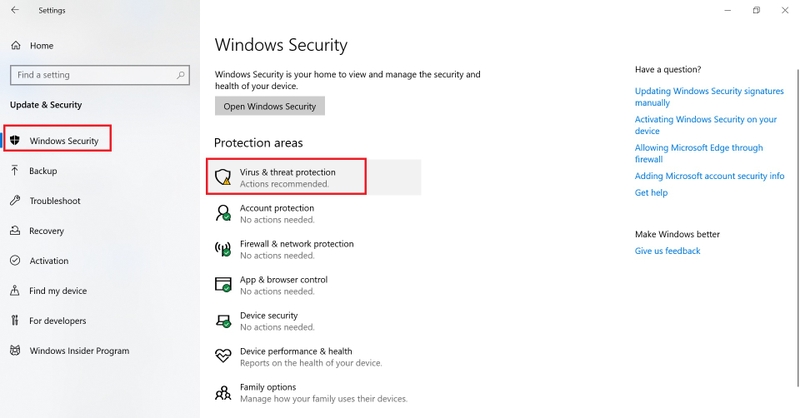
Task: Click the Open Windows Security button
Action: pyautogui.click(x=270, y=106)
